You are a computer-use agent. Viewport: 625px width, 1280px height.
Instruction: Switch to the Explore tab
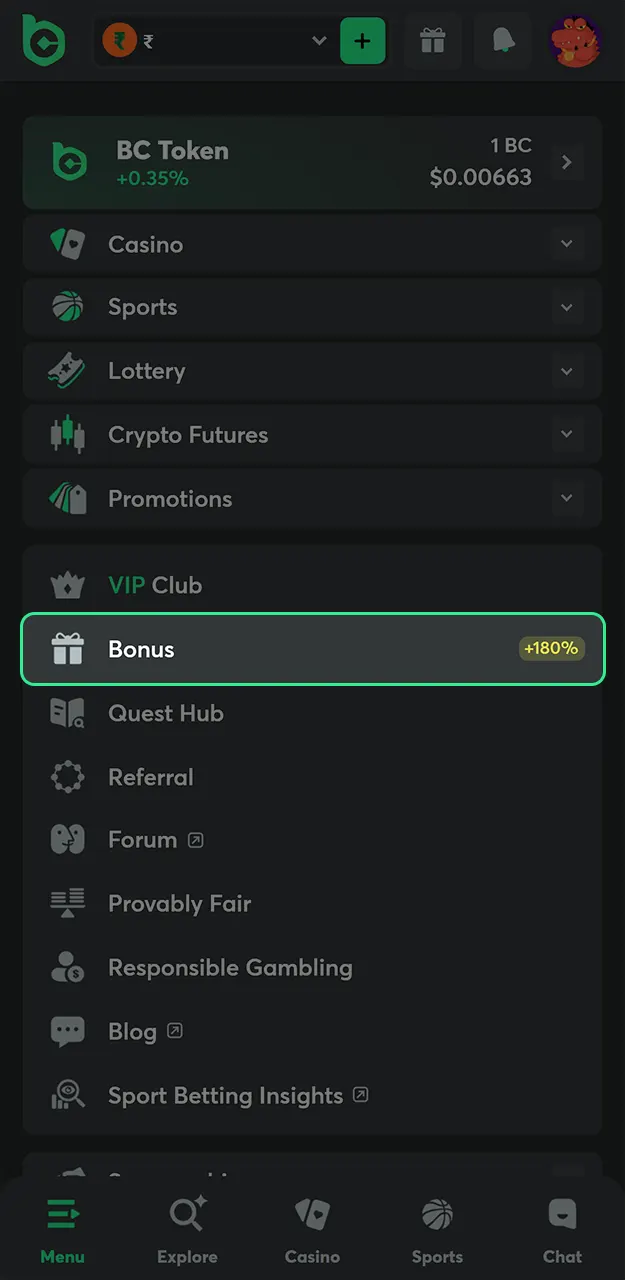[187, 1225]
